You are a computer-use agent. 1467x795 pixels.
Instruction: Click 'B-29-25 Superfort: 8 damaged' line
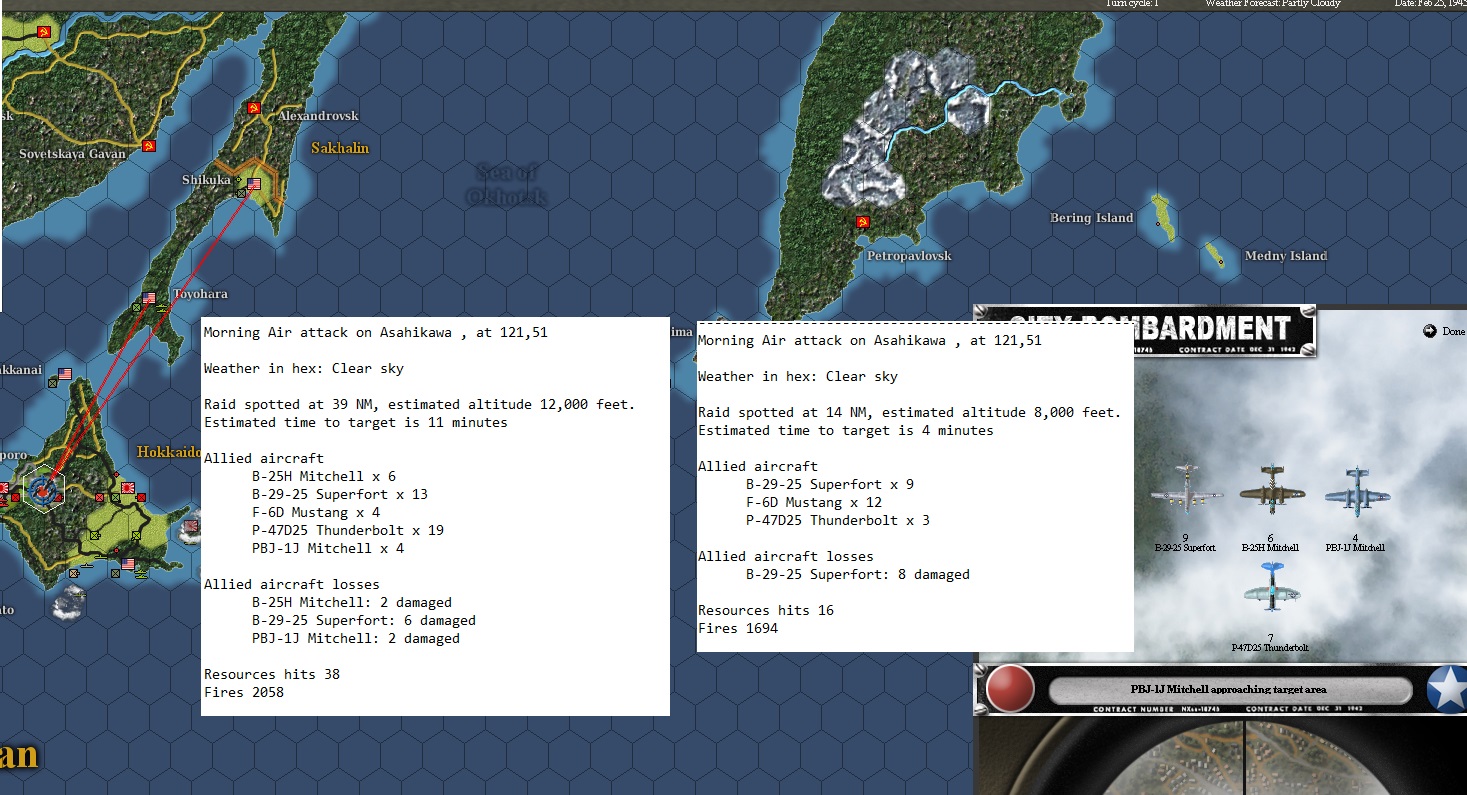pyautogui.click(x=858, y=574)
